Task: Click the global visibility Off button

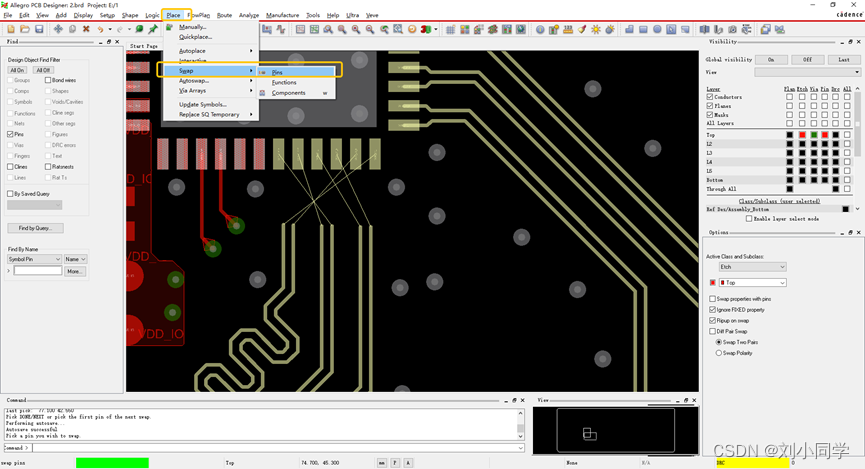Action: click(x=807, y=59)
